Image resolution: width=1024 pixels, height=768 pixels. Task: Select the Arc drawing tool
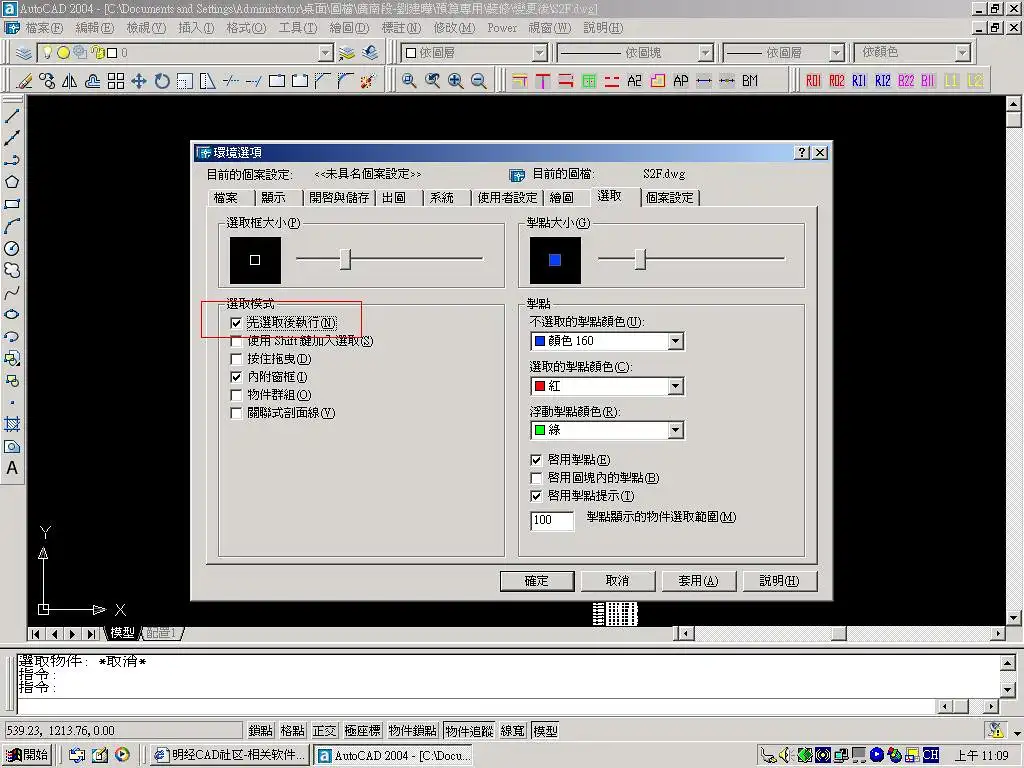pyautogui.click(x=12, y=227)
